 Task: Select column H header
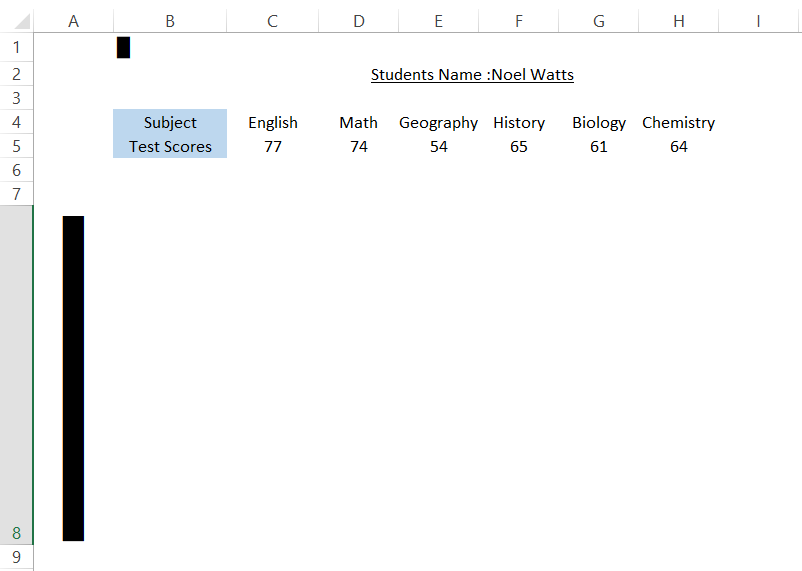[x=678, y=21]
